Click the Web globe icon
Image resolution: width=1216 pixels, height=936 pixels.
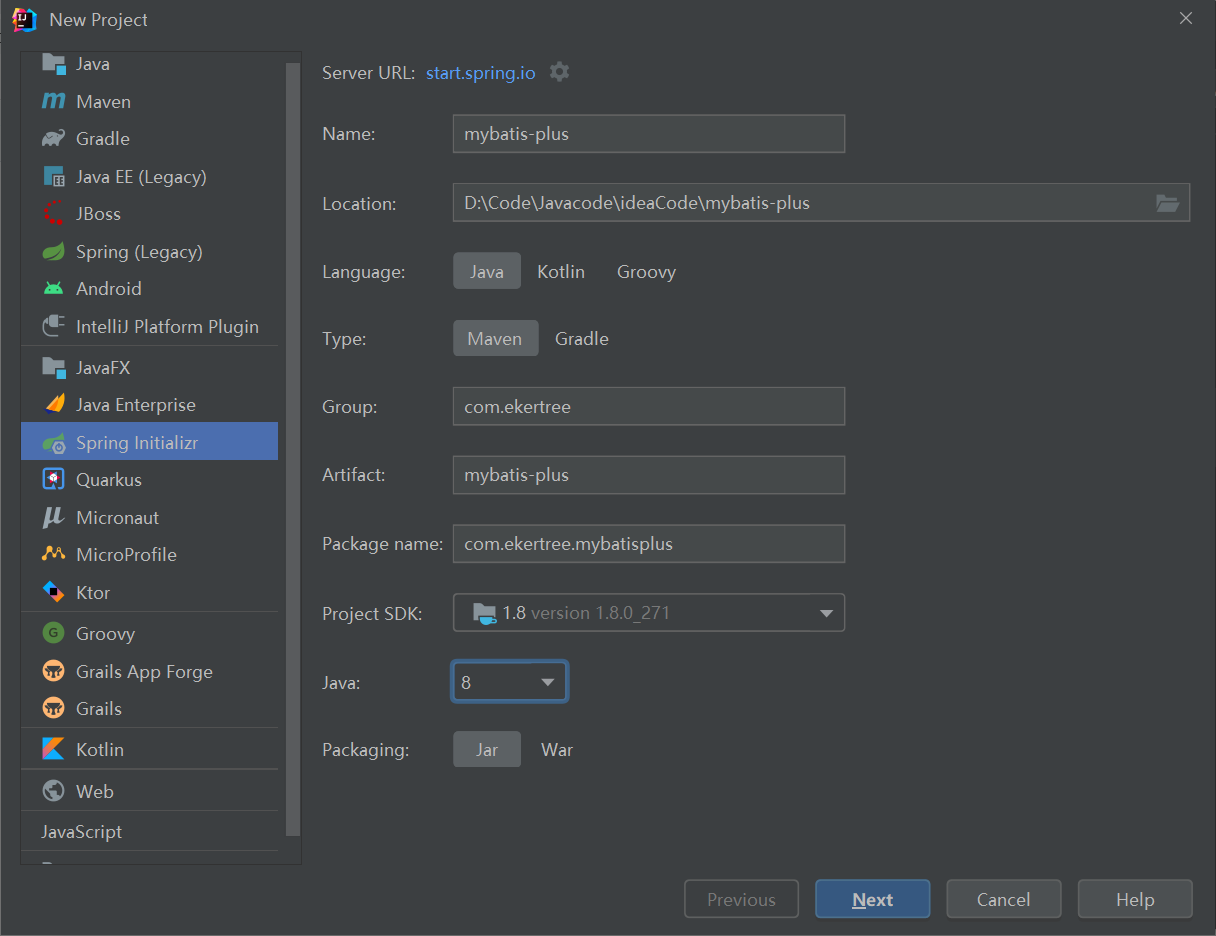[54, 792]
